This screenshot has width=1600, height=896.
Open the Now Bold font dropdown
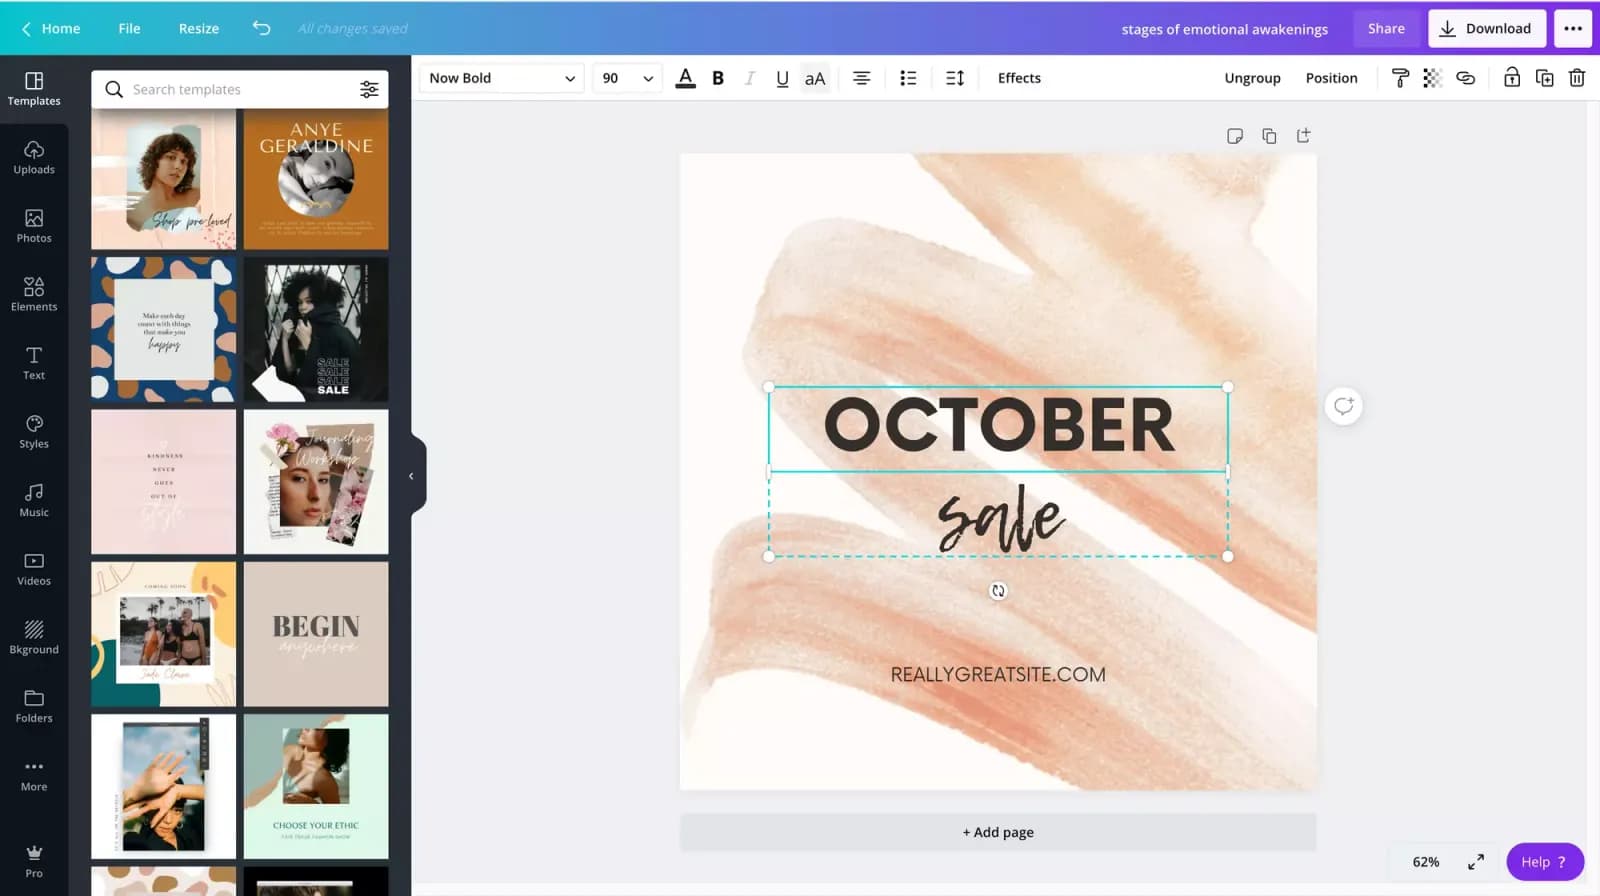click(x=501, y=78)
